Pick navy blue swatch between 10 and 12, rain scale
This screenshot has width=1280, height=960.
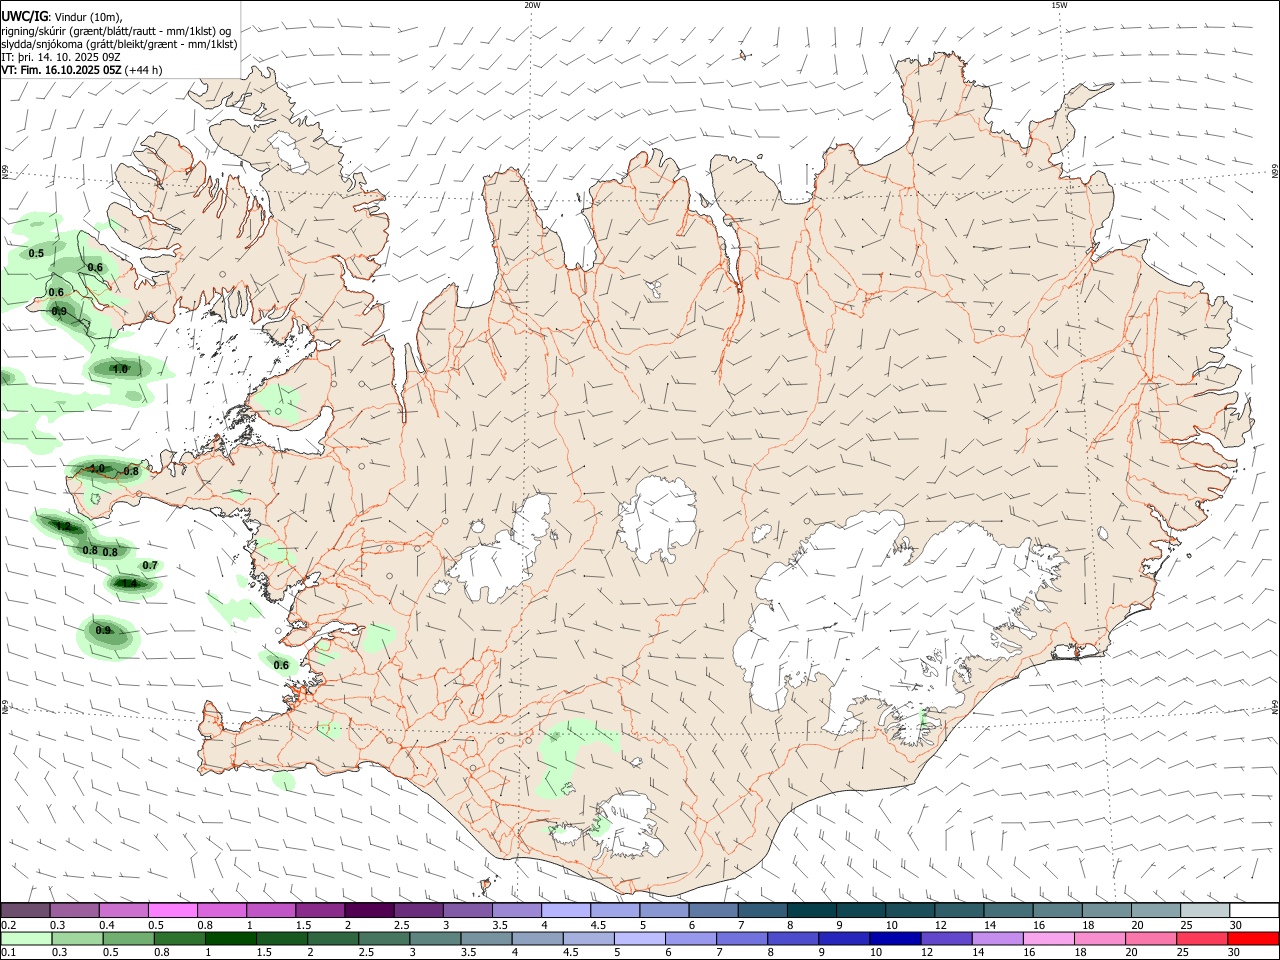(895, 938)
